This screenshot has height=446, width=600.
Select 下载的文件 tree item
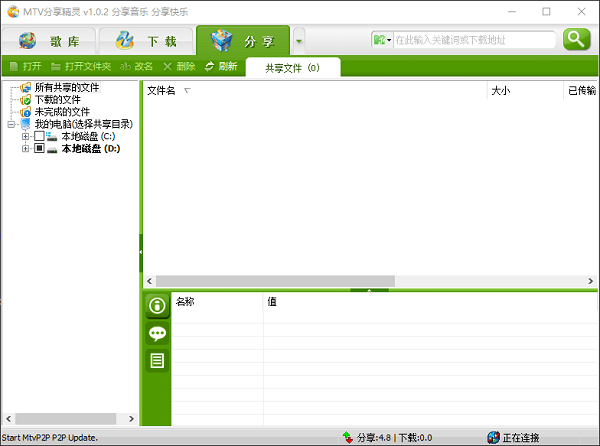click(x=58, y=99)
